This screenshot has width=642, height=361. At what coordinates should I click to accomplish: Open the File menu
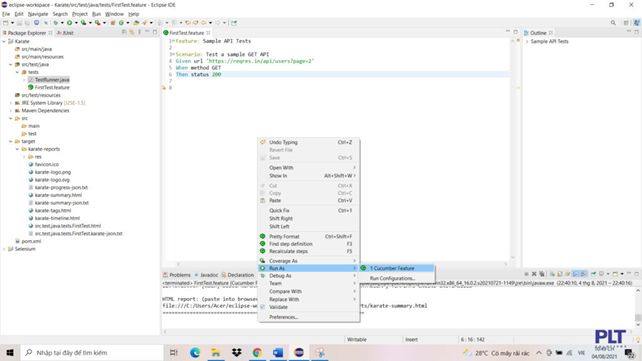tap(6, 14)
